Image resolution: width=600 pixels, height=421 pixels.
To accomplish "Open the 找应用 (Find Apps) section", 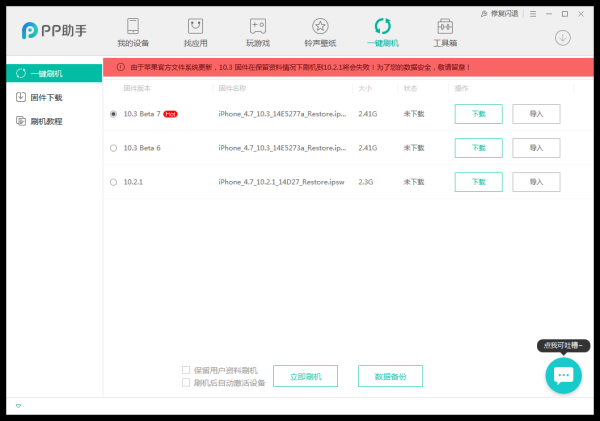I will pyautogui.click(x=195, y=32).
